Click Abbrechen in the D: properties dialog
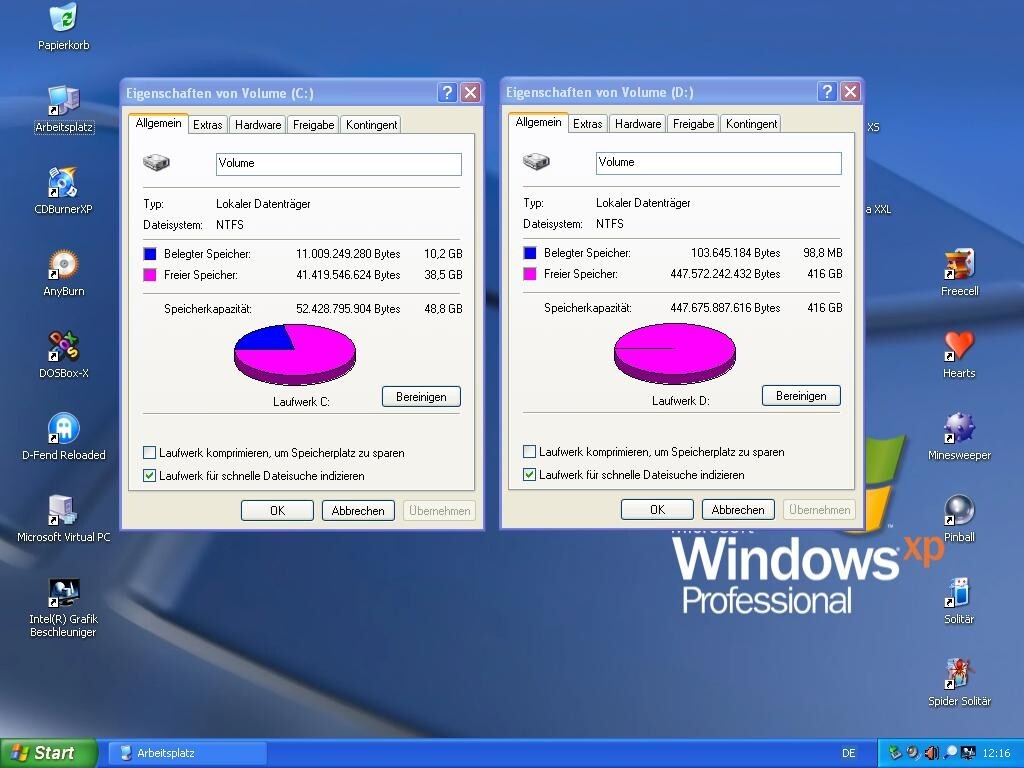This screenshot has height=768, width=1024. click(x=738, y=509)
